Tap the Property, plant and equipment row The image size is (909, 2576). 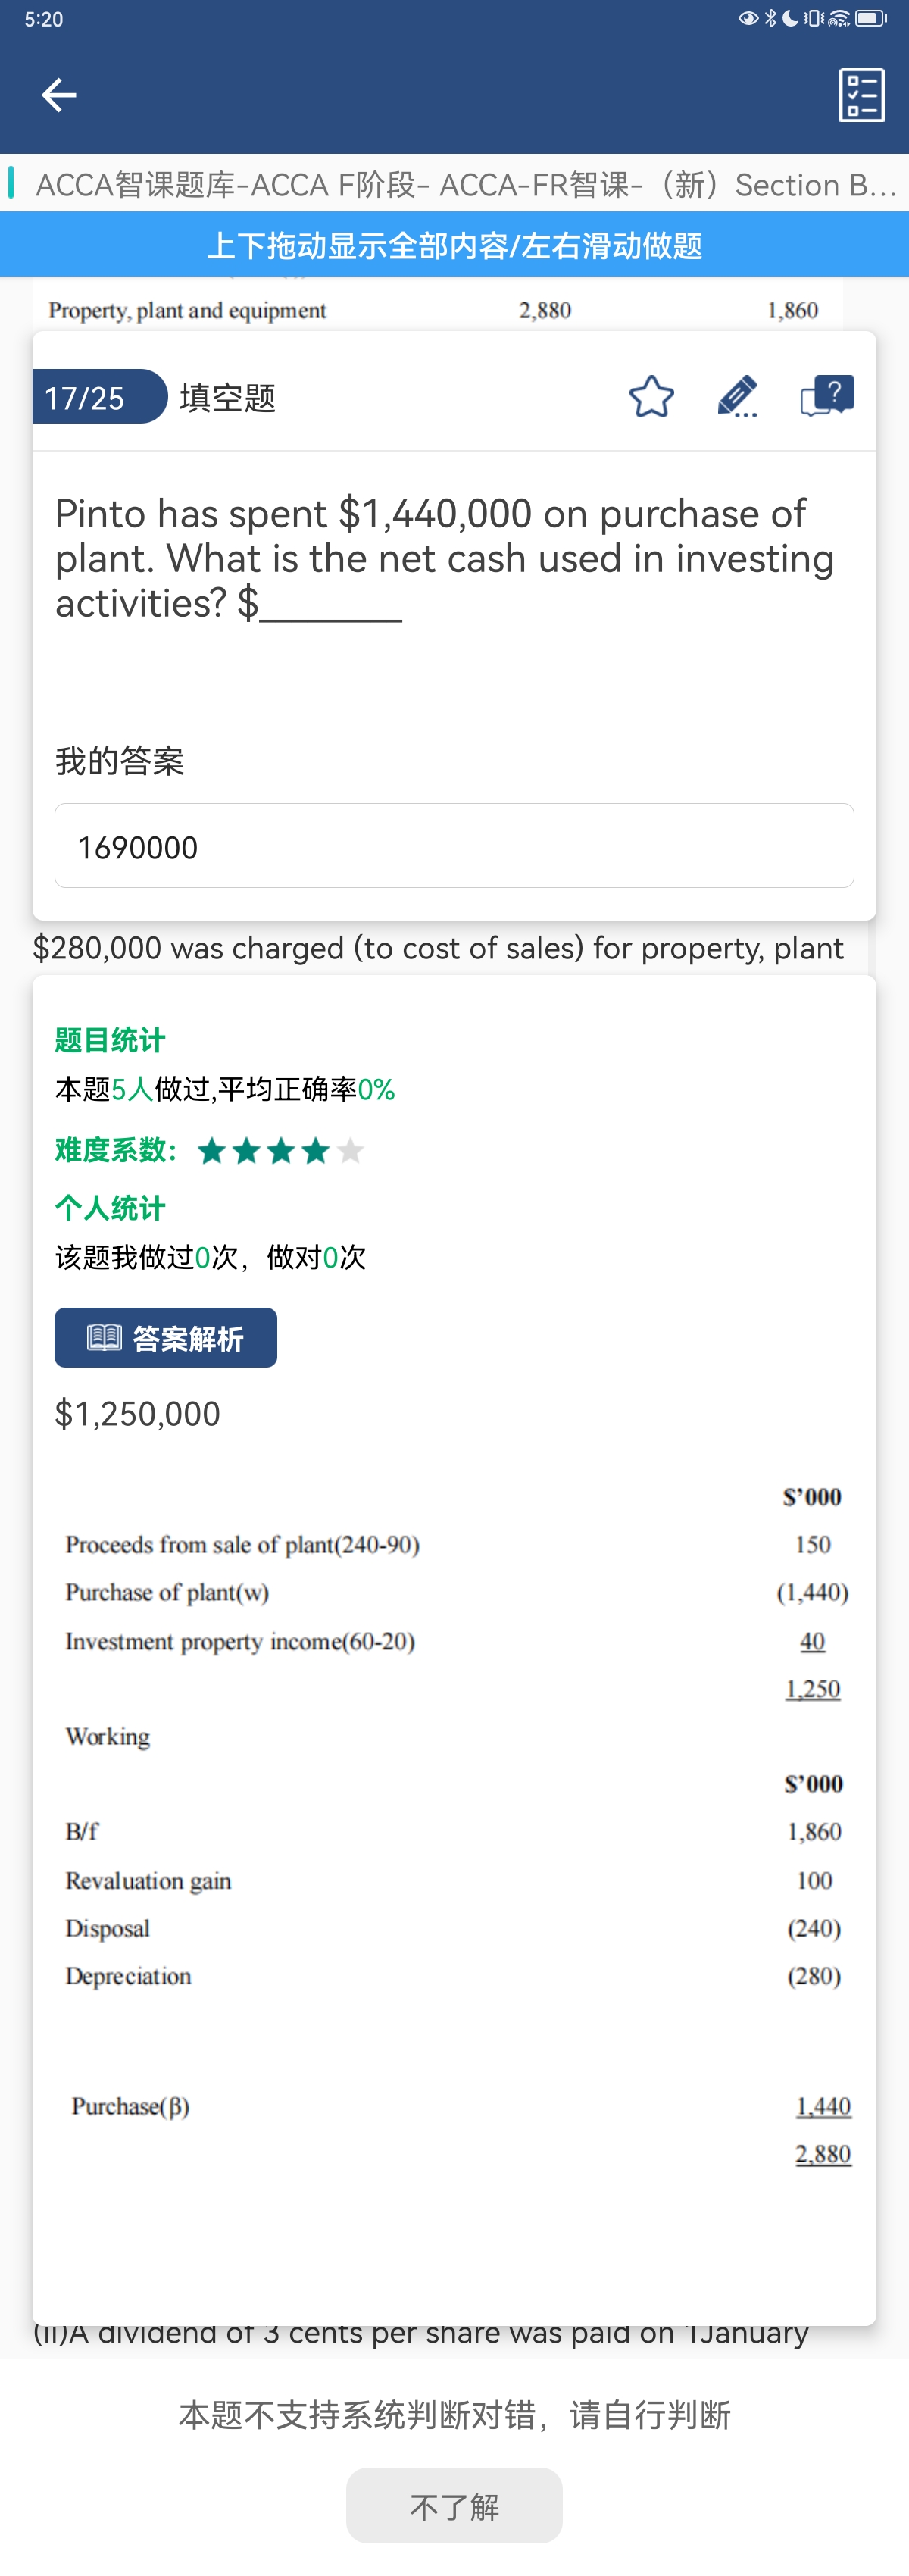pyautogui.click(x=436, y=310)
